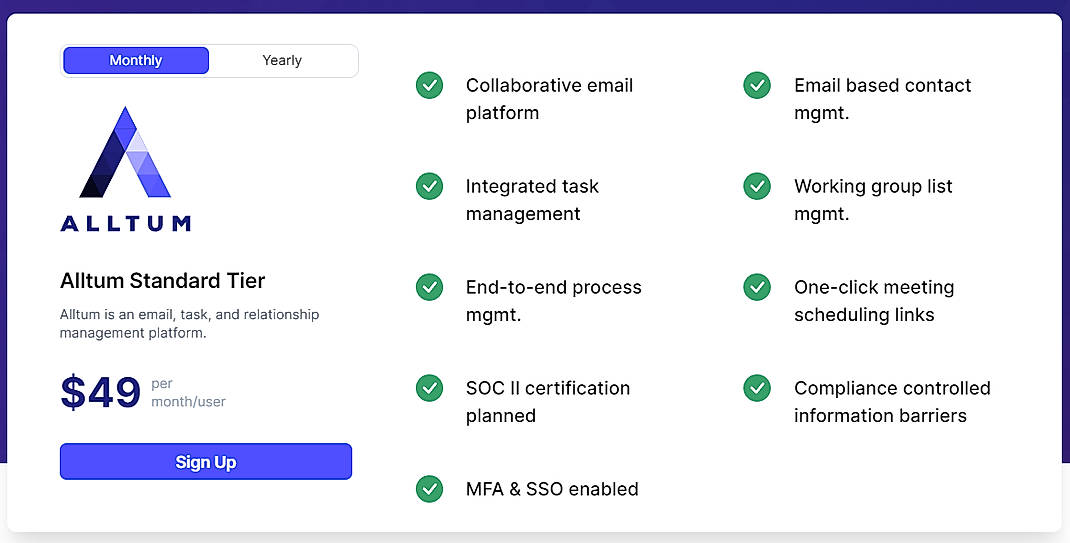Click the checkmark beside Email based contact mgmt.

[x=757, y=85]
